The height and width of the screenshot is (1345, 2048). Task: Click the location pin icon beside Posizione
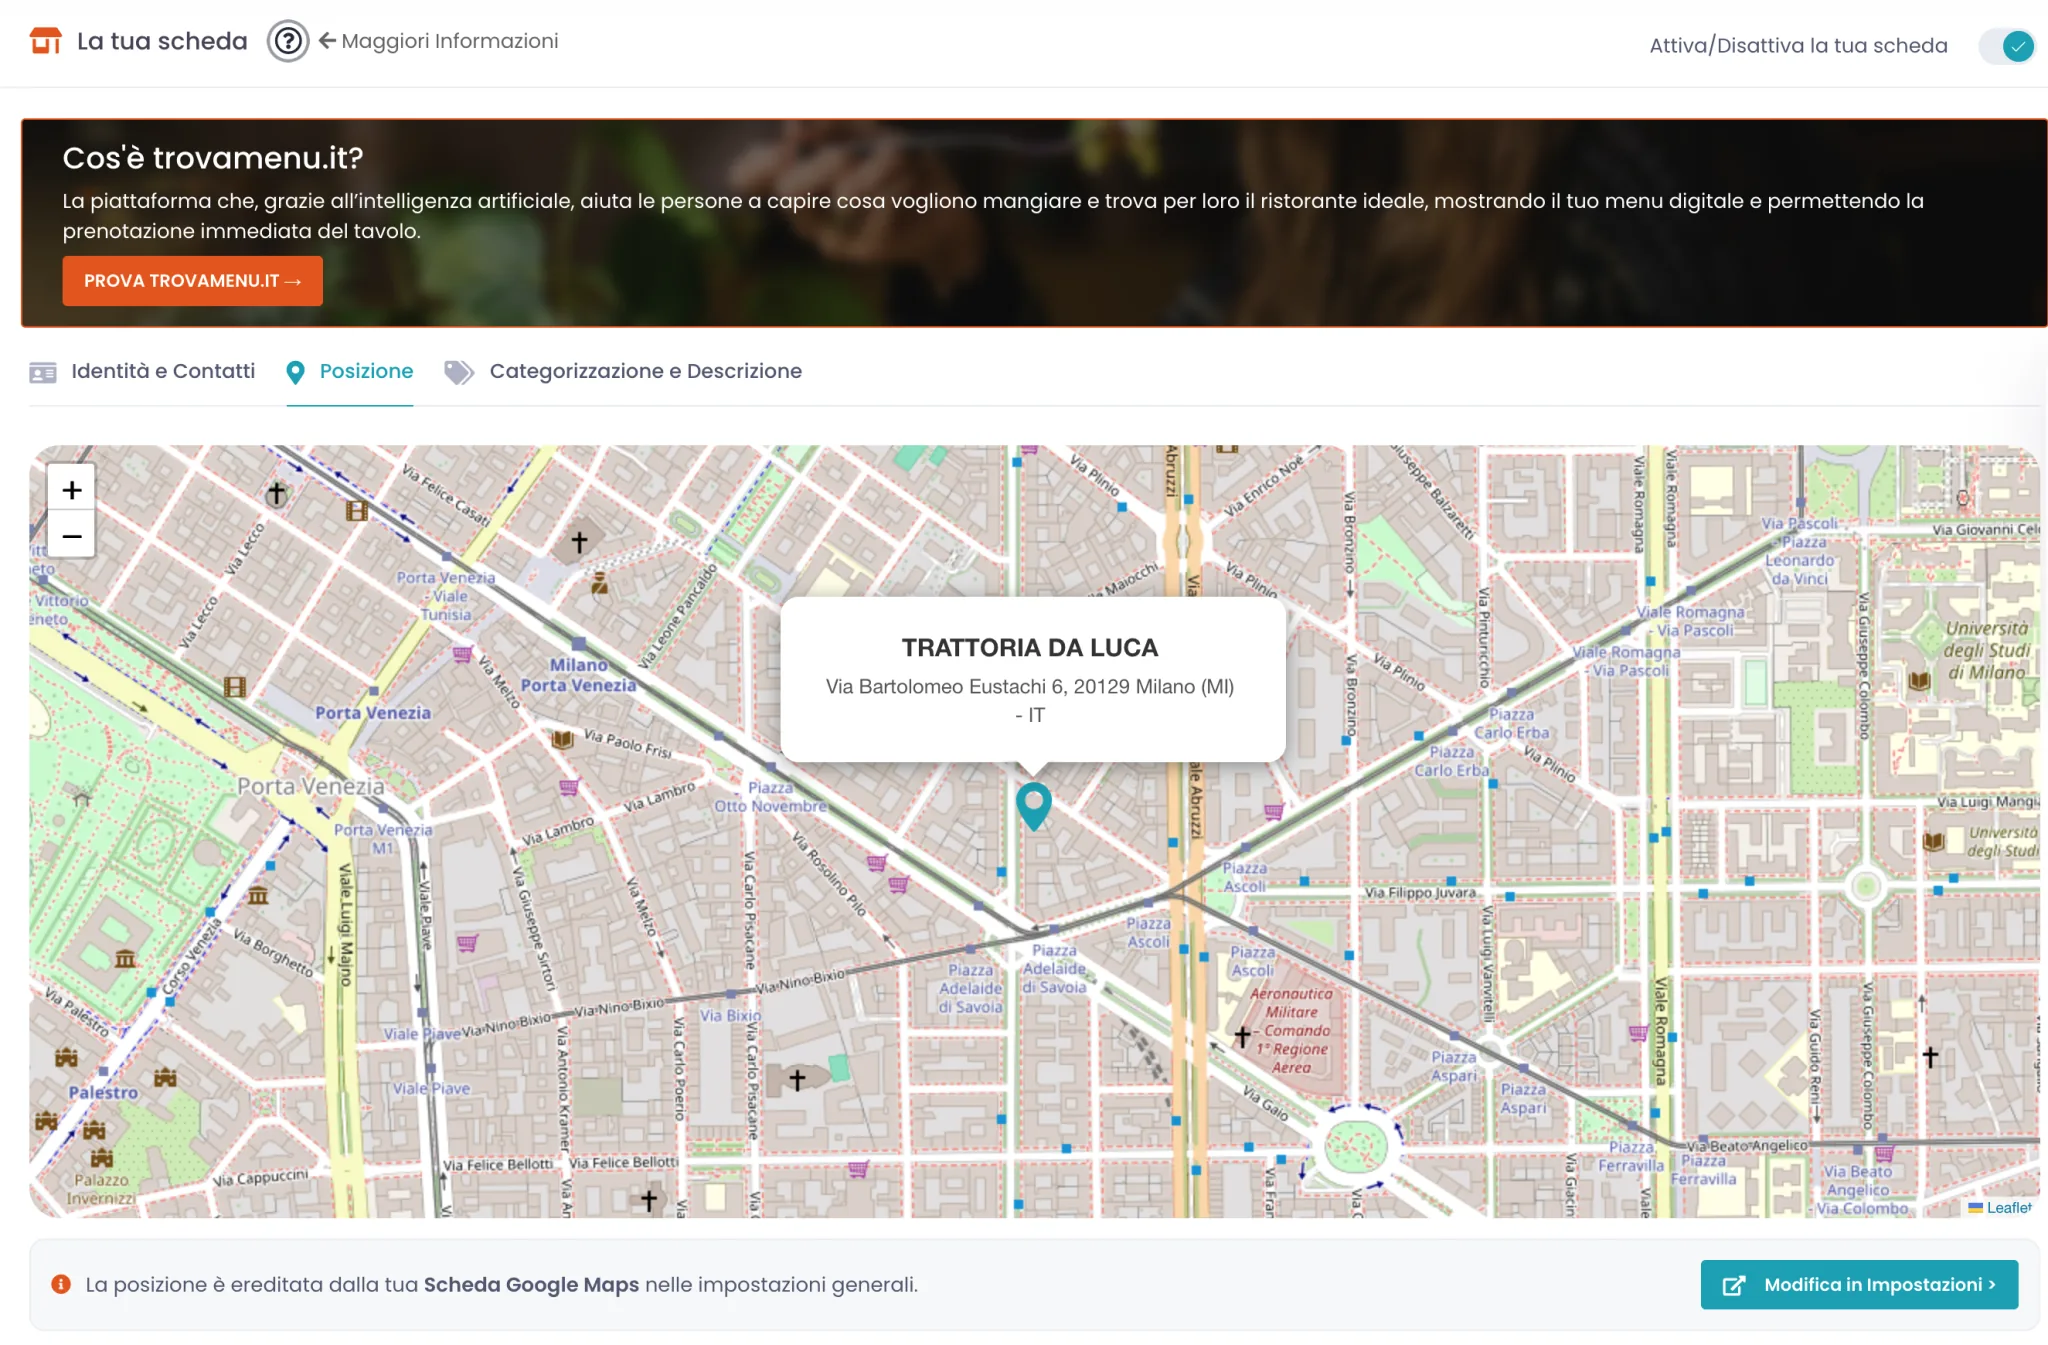pos(295,373)
